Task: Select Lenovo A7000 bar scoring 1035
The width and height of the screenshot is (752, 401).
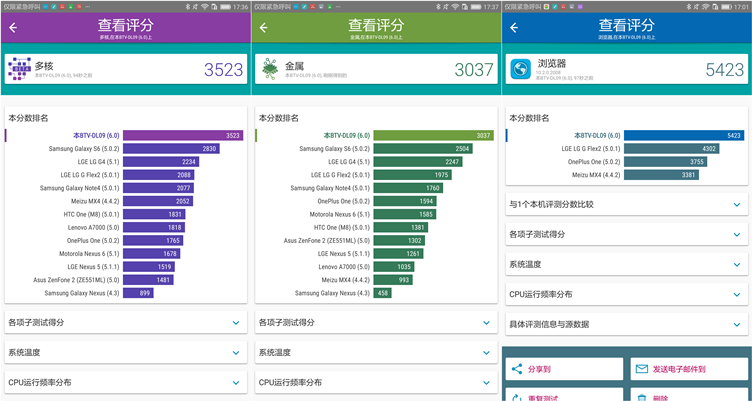Action: coord(394,267)
